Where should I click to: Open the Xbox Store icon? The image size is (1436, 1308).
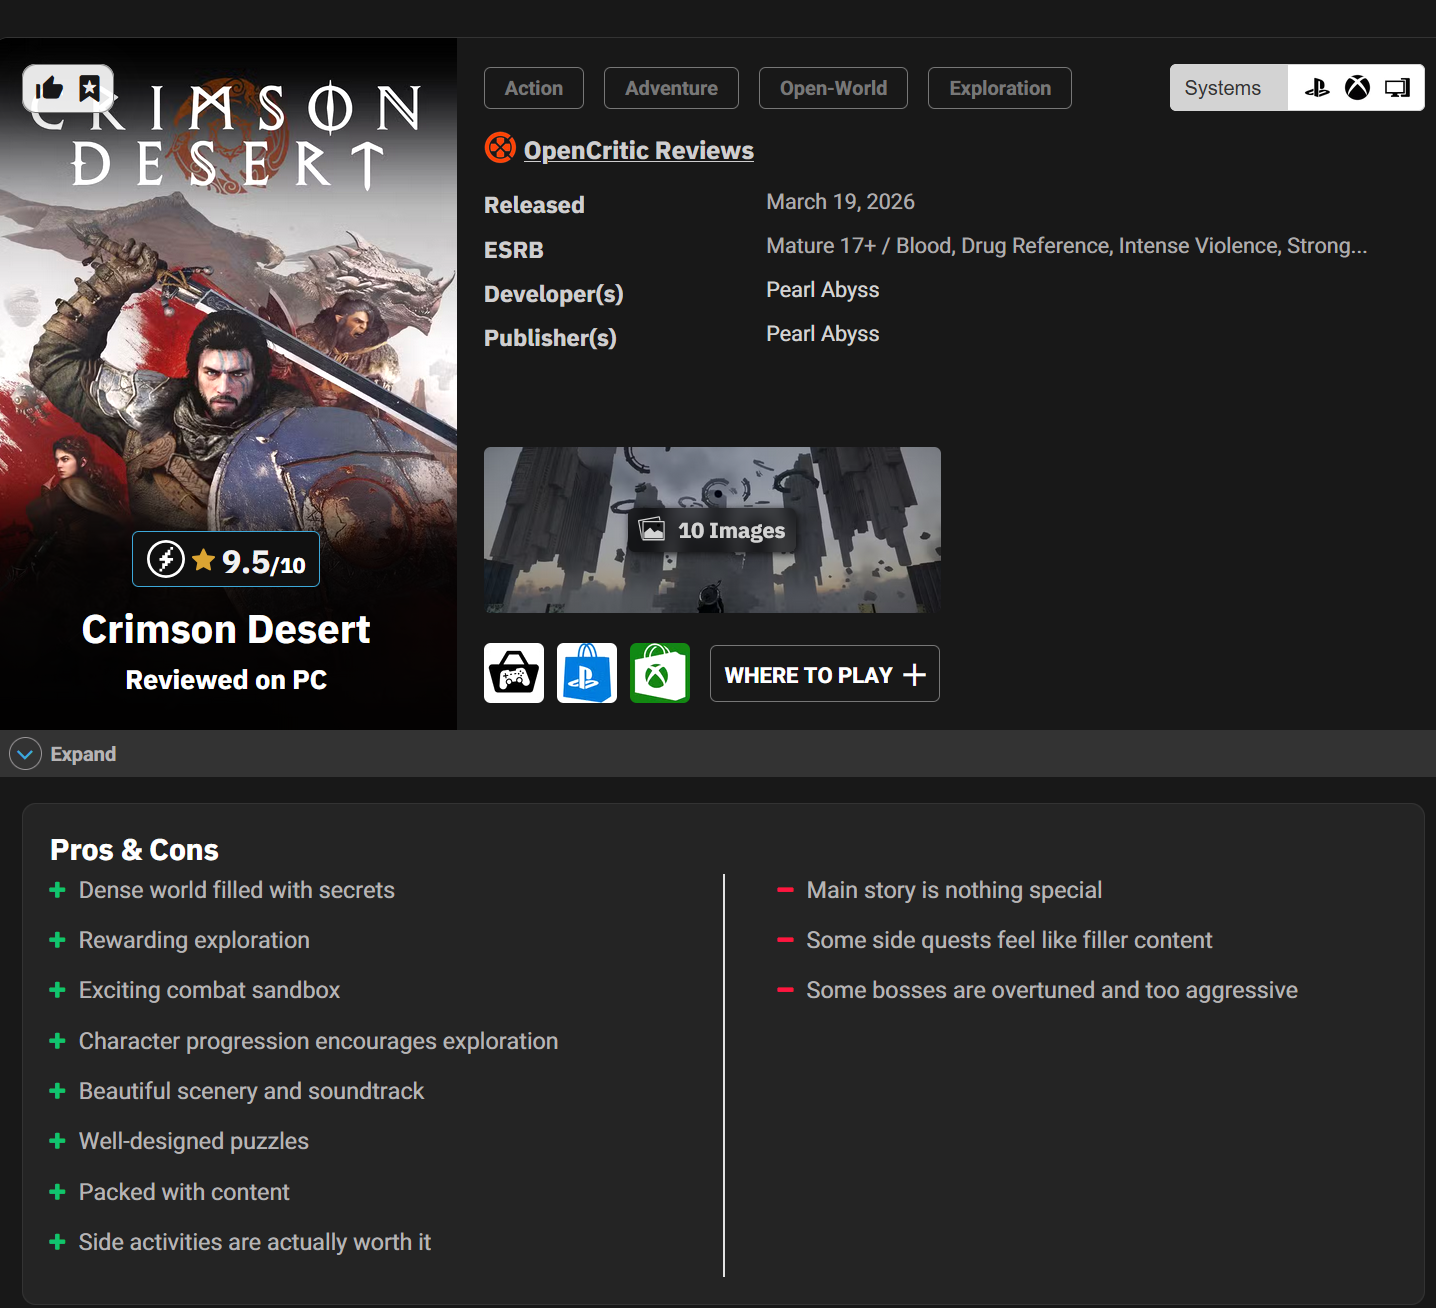[x=660, y=673]
